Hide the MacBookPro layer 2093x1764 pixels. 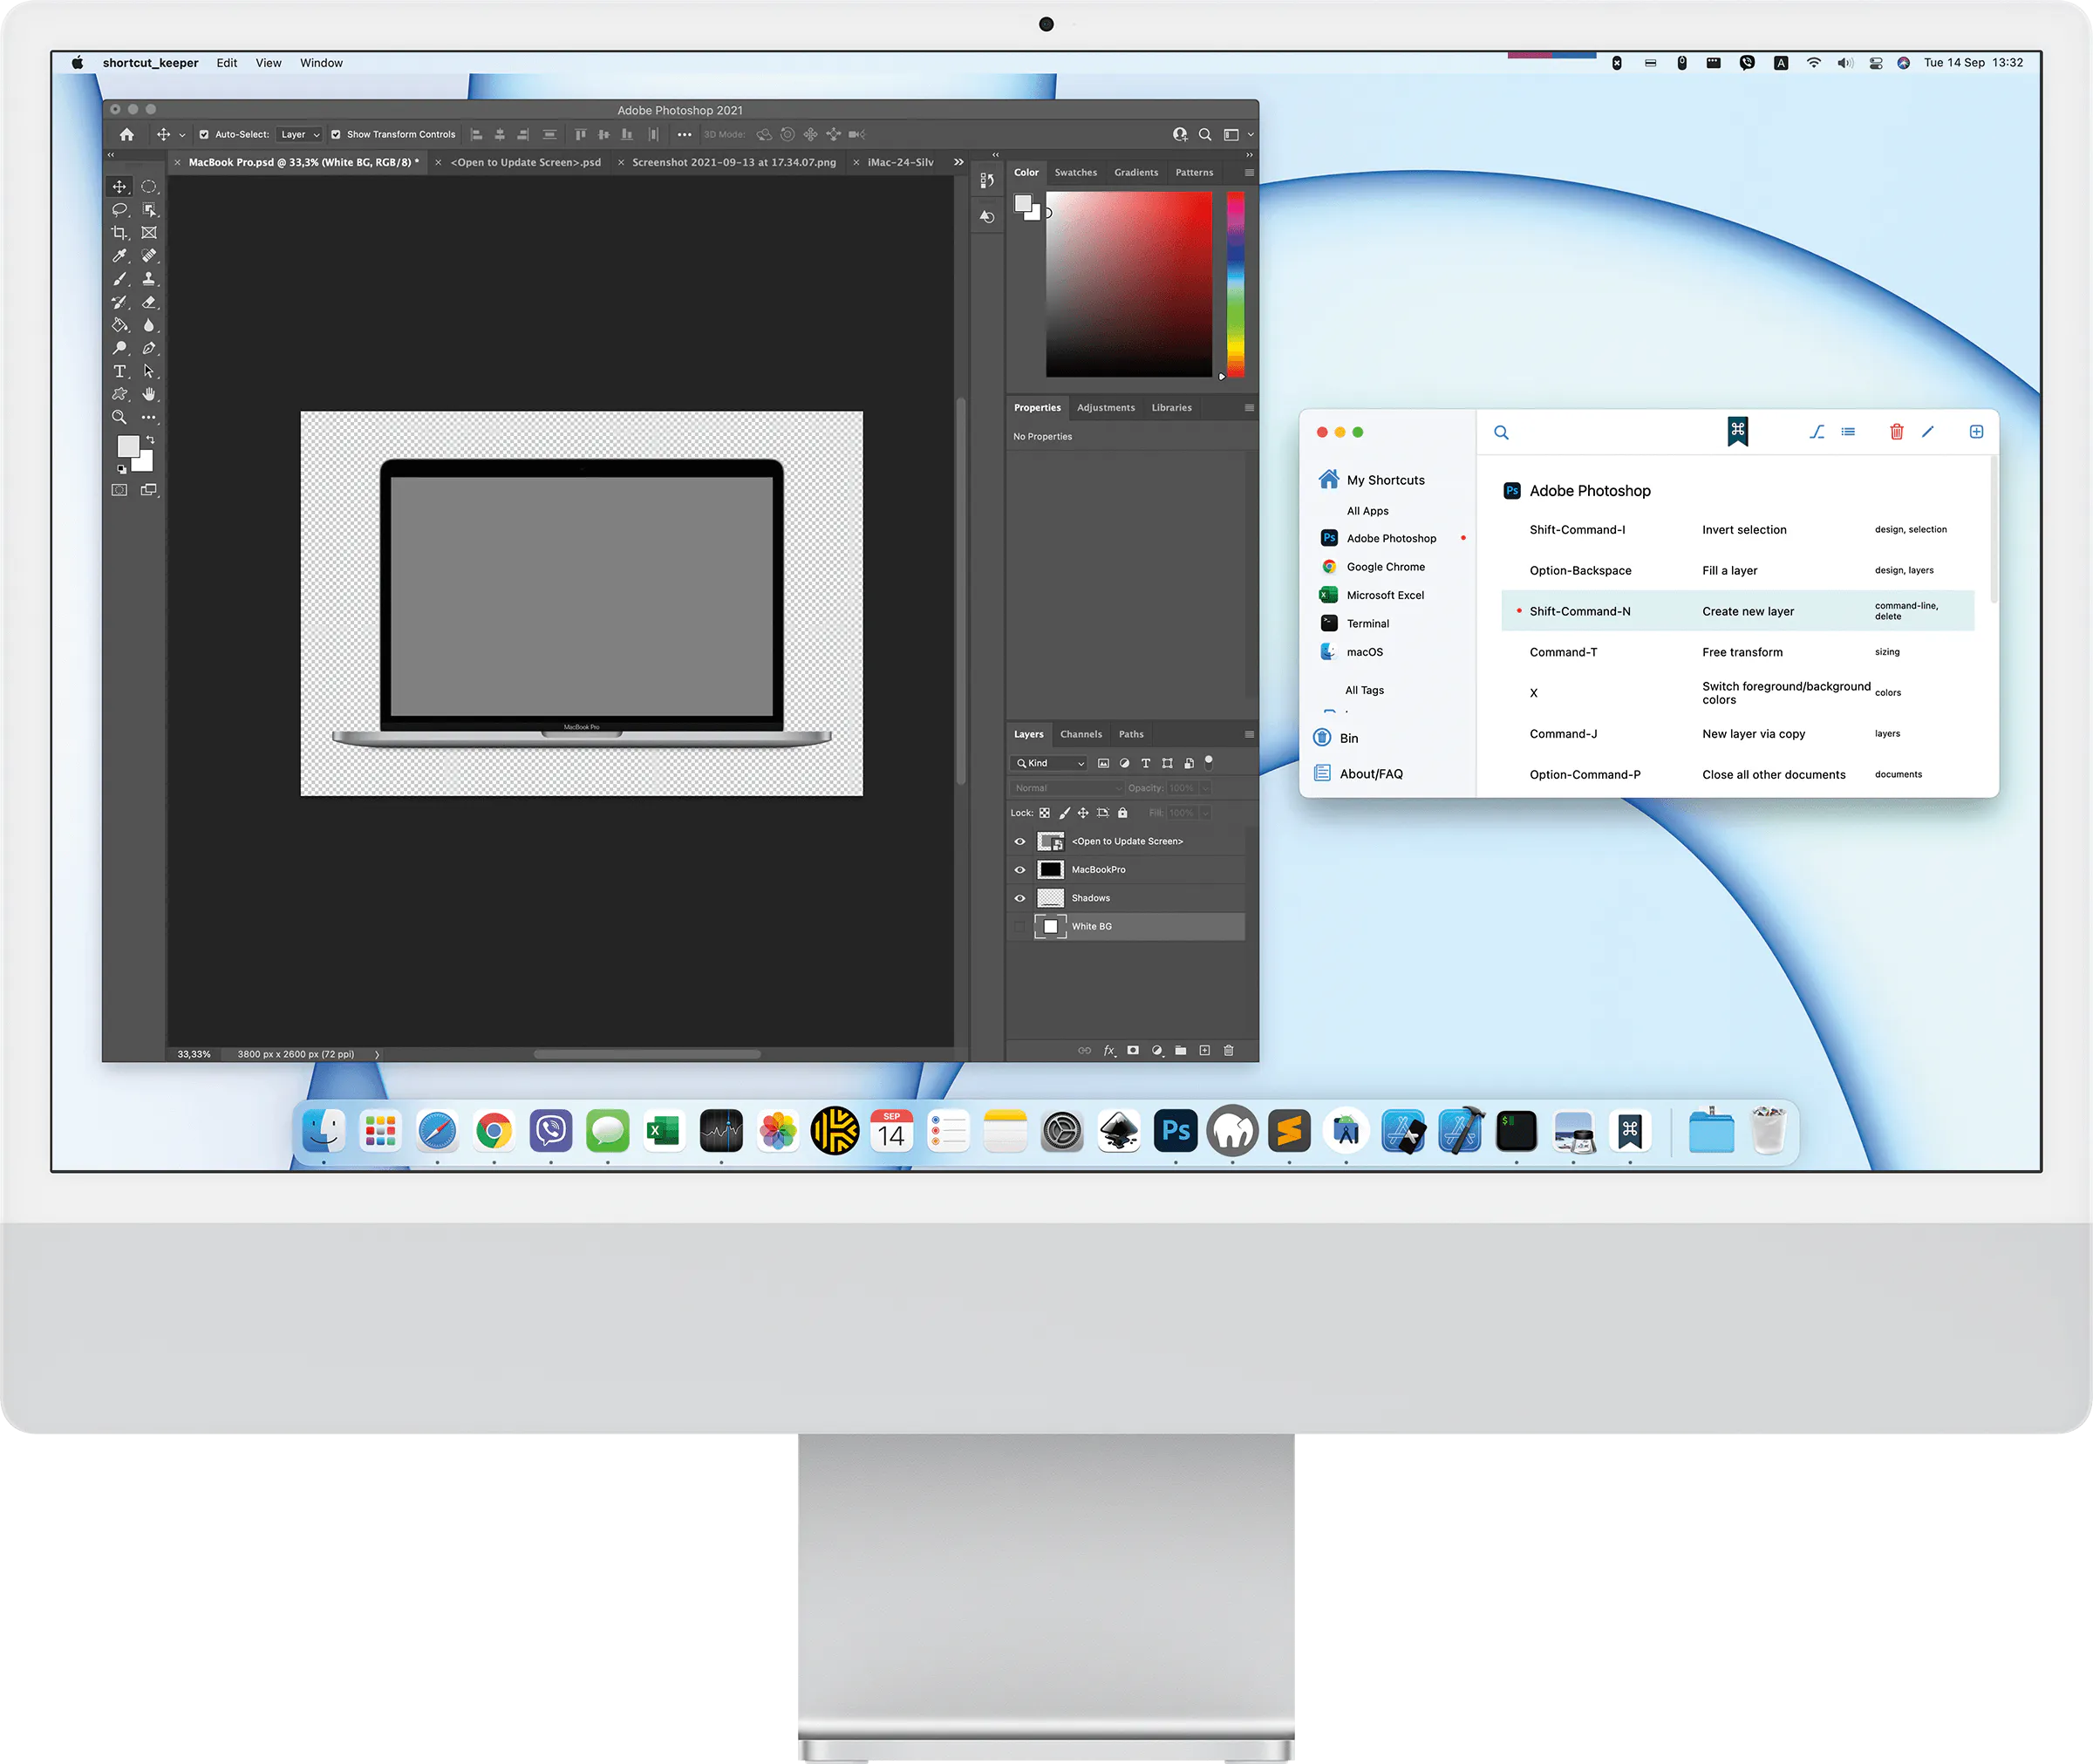pyautogui.click(x=1020, y=870)
